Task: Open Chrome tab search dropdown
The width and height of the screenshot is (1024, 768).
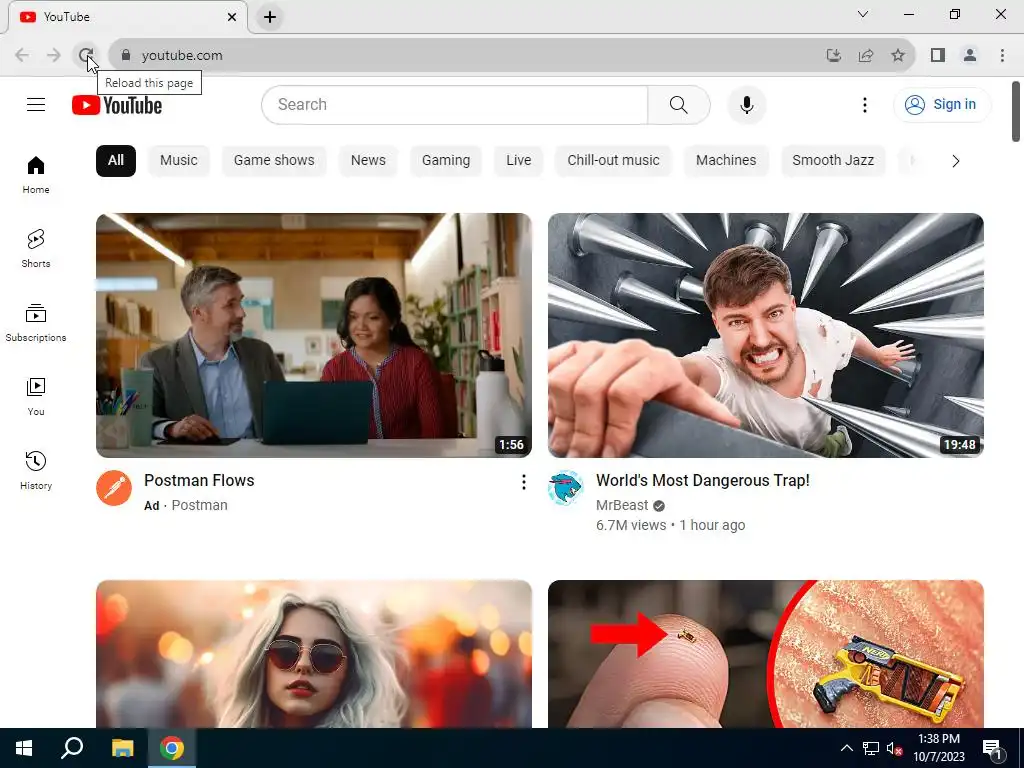Action: tap(863, 14)
